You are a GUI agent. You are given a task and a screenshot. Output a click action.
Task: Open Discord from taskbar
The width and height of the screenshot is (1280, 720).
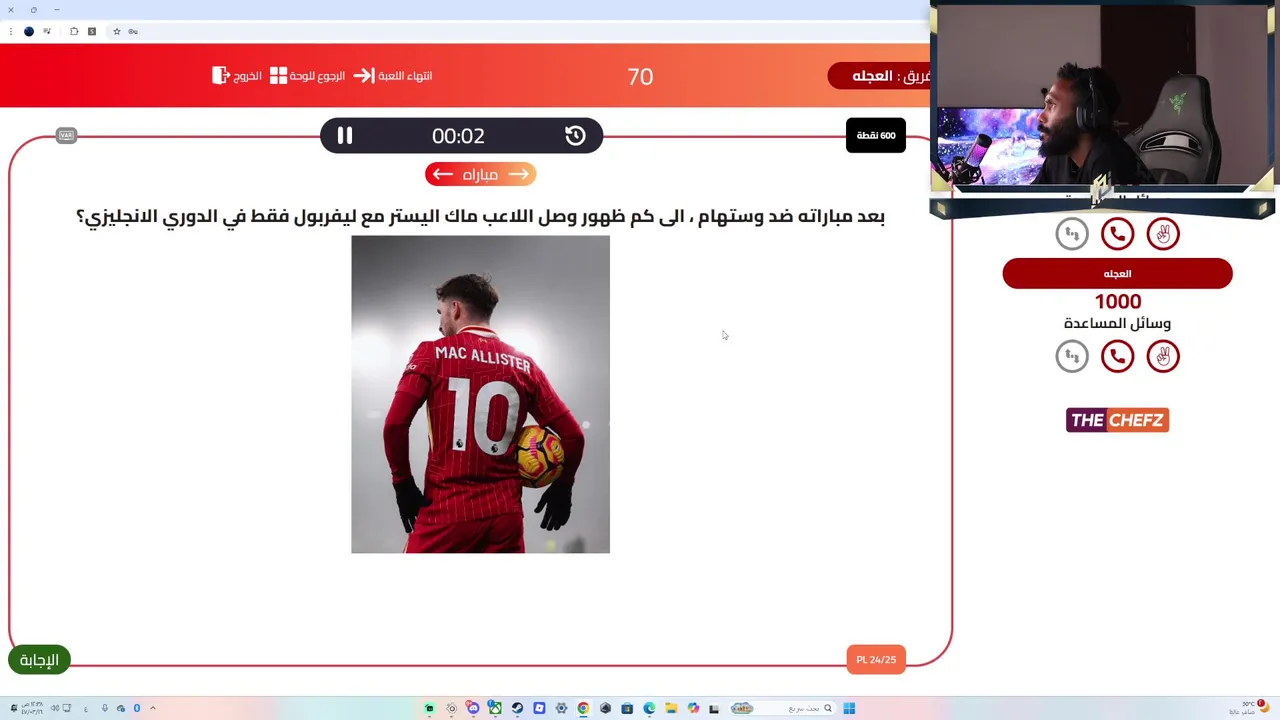point(473,708)
